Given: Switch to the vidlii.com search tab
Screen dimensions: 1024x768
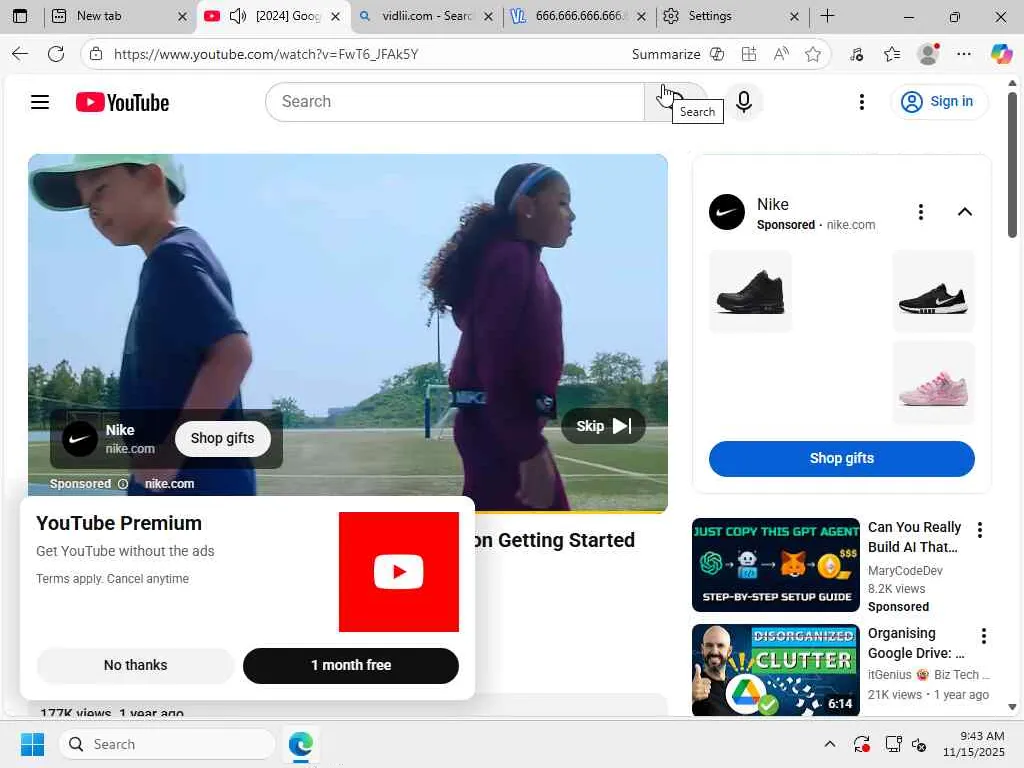Looking at the screenshot, I should click(x=426, y=16).
